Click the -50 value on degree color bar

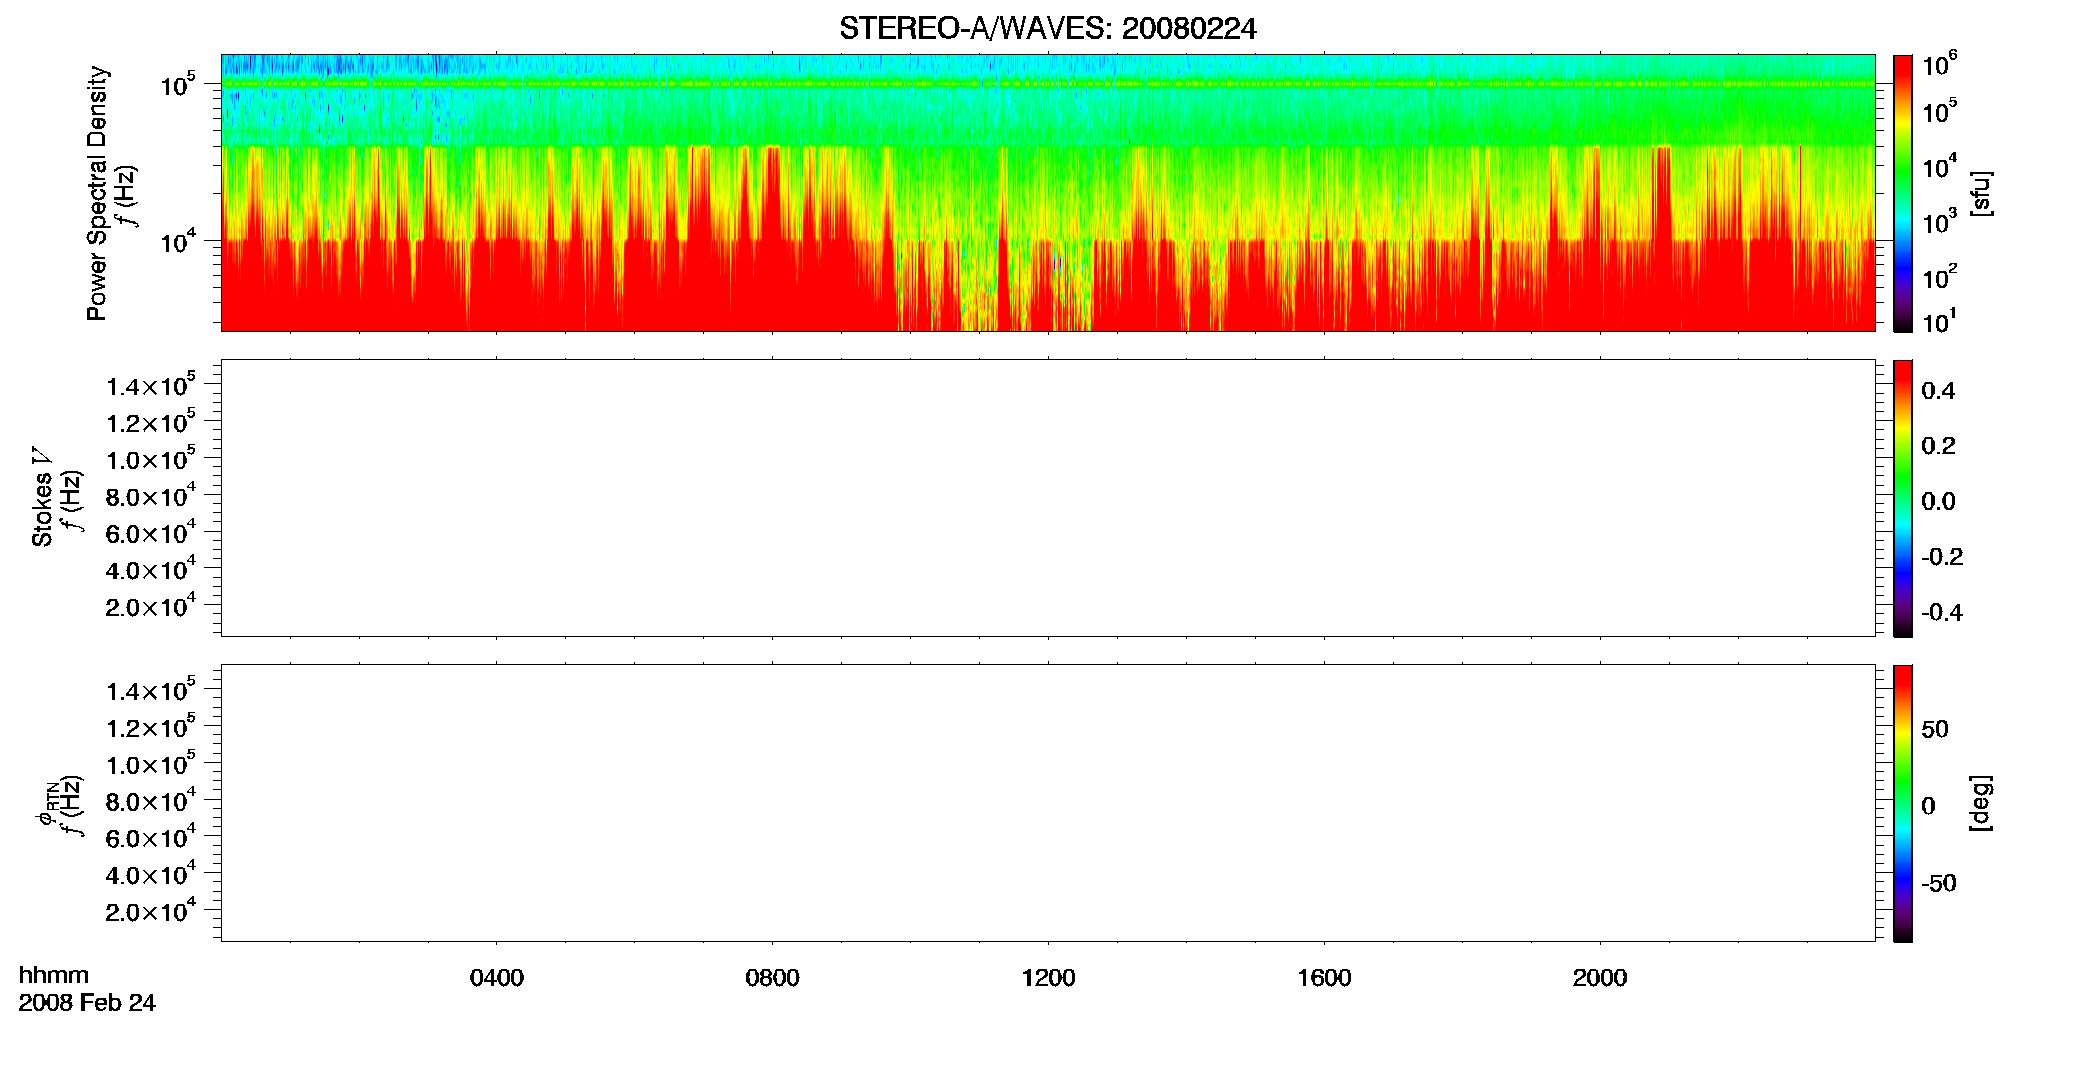(x=1938, y=884)
